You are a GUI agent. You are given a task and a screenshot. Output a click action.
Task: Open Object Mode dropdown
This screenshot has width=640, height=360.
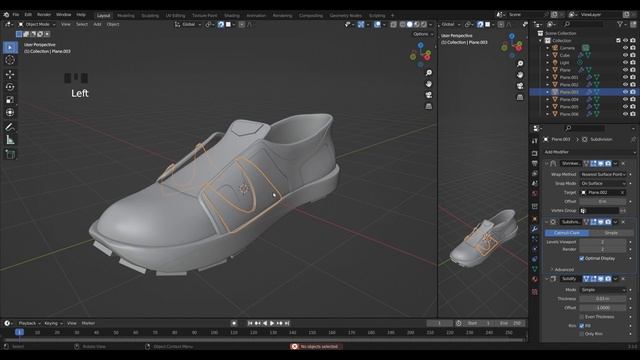tap(37, 24)
